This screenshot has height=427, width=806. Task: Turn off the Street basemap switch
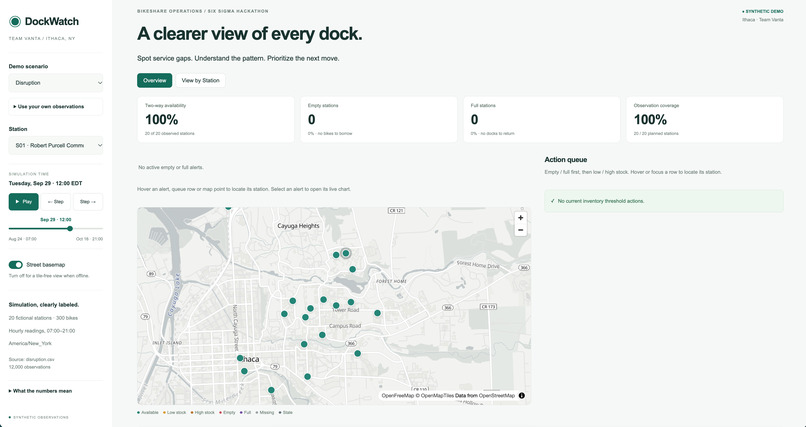tap(16, 265)
